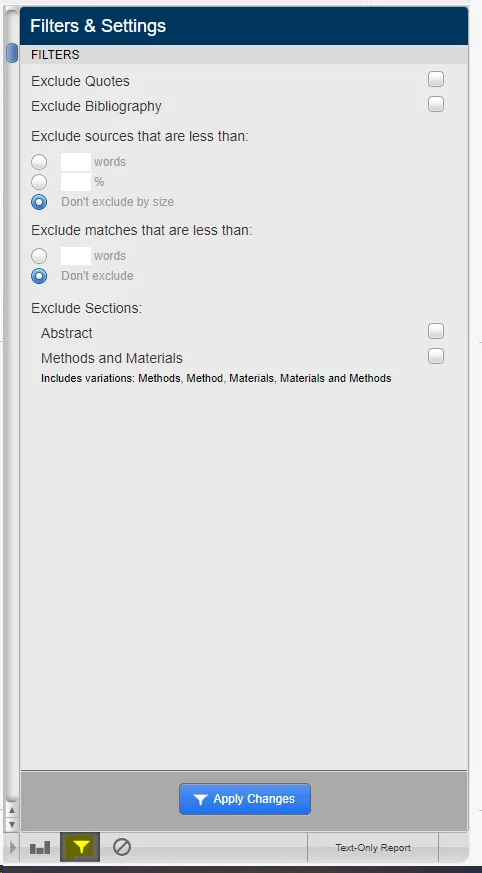The image size is (482, 873).
Task: Click the percent value input field
Action: pyautogui.click(x=76, y=182)
